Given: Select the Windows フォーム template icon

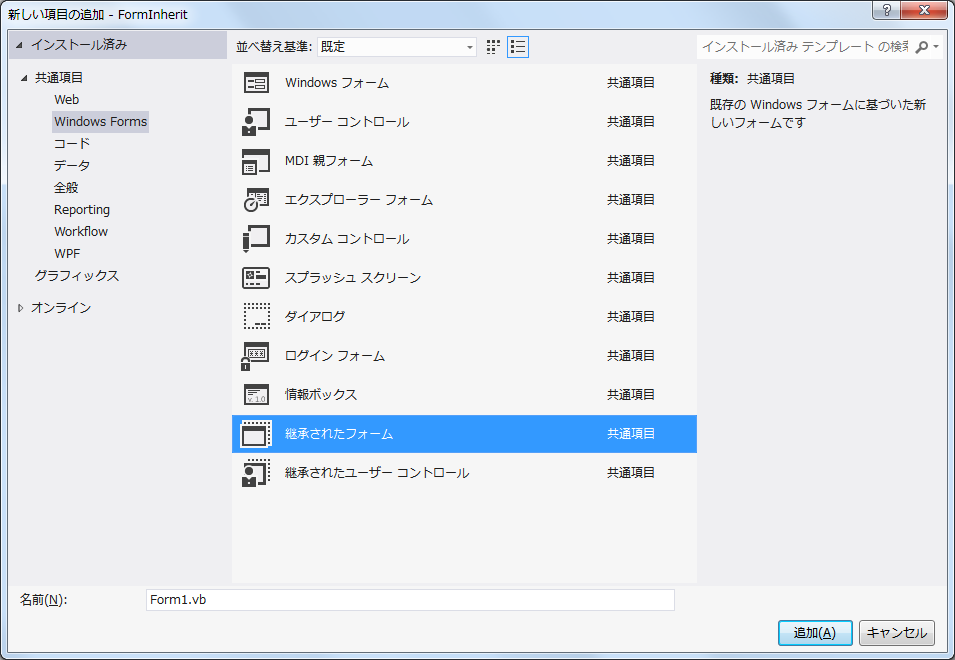Looking at the screenshot, I should (256, 83).
